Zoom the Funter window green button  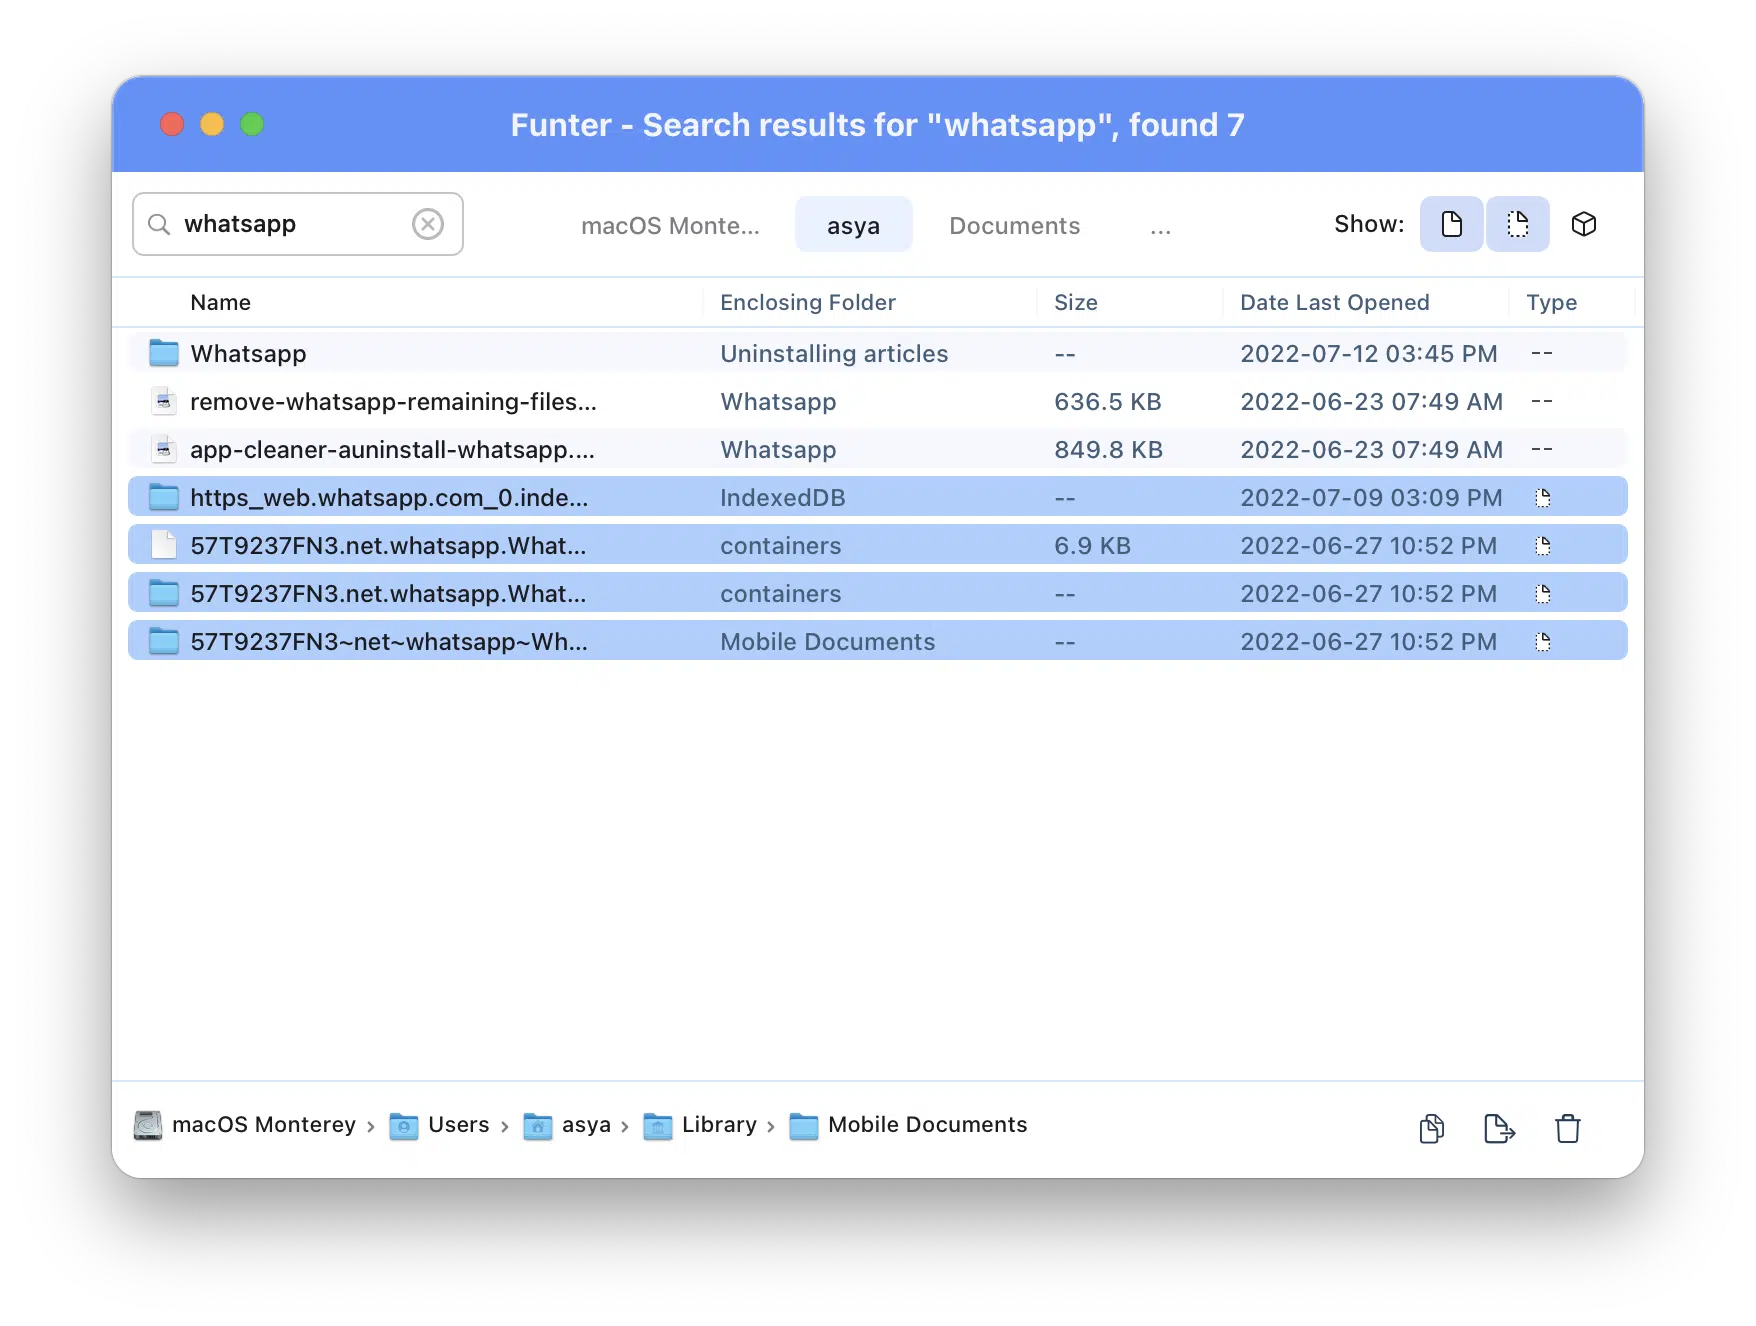tap(252, 124)
